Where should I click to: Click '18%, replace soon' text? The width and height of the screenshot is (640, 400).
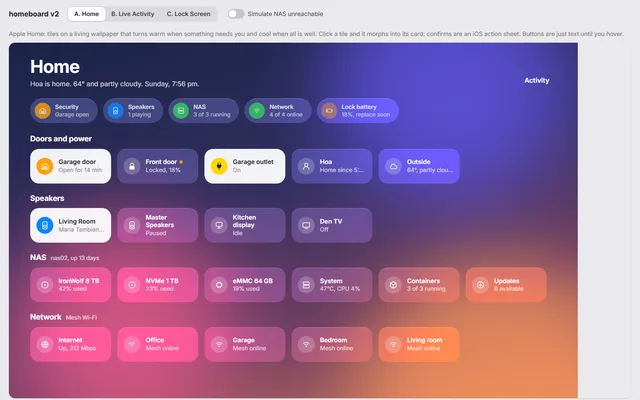(366, 115)
